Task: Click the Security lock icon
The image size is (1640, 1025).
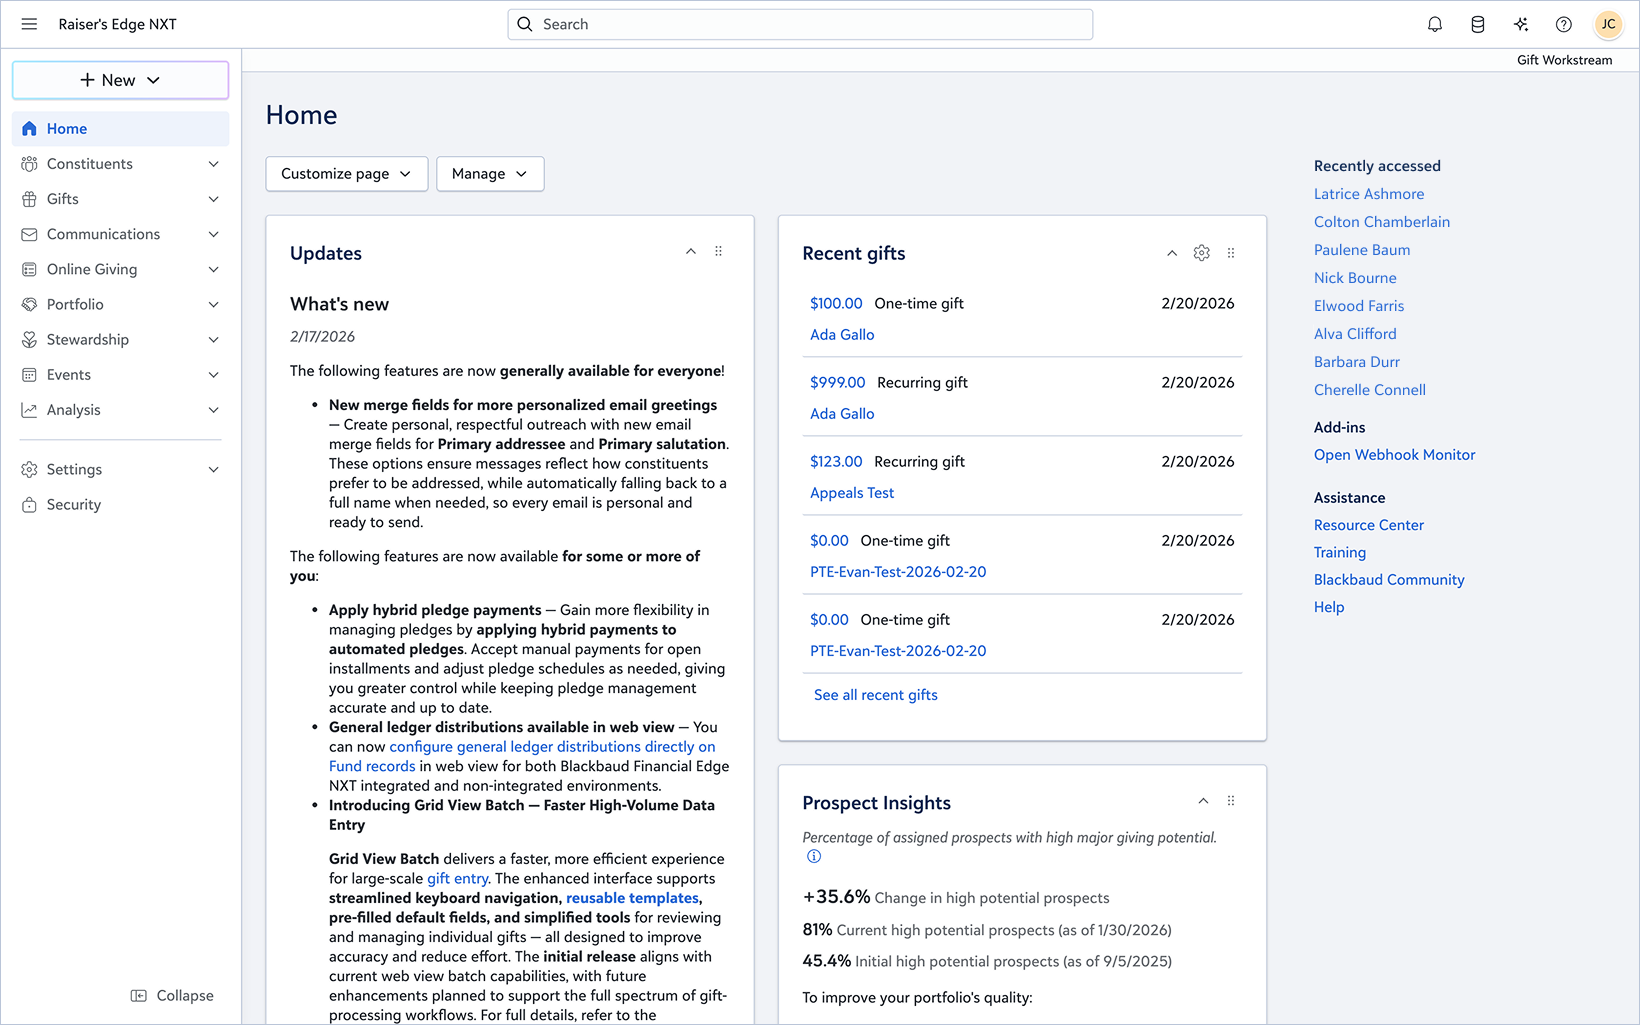Action: pyautogui.click(x=29, y=505)
